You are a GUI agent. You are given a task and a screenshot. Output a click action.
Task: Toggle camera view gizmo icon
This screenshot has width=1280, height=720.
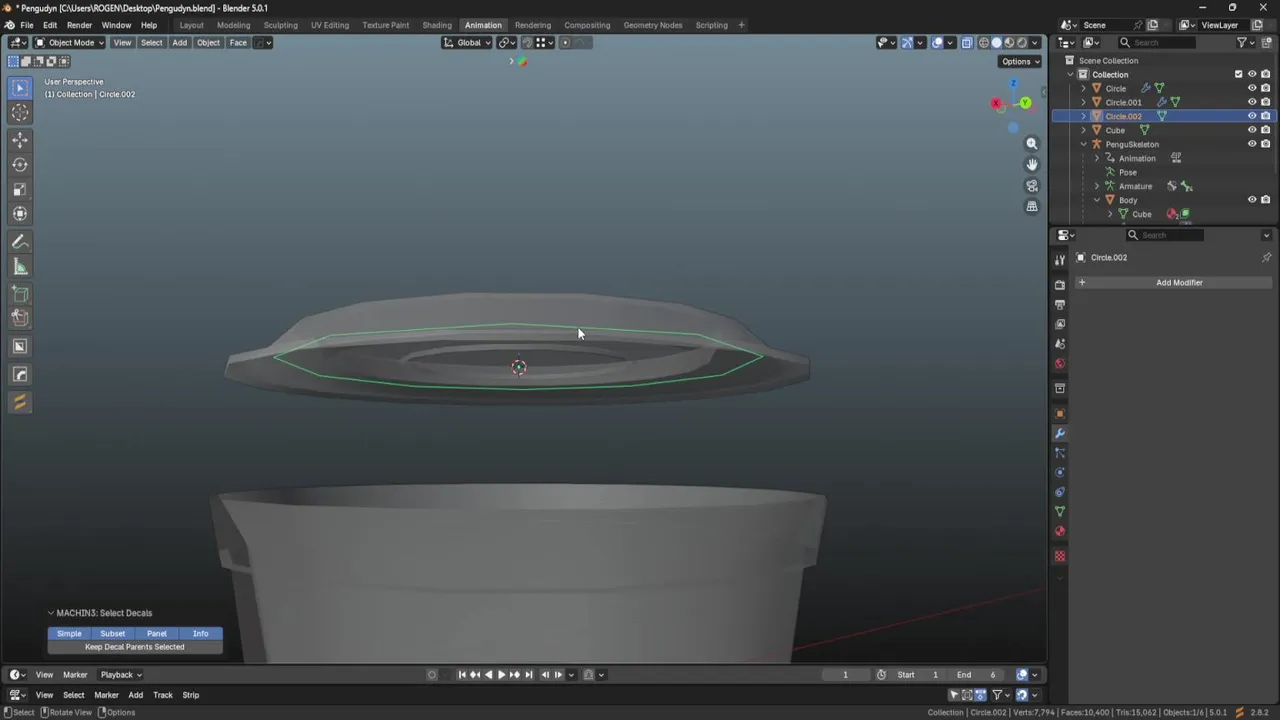[x=1032, y=185]
